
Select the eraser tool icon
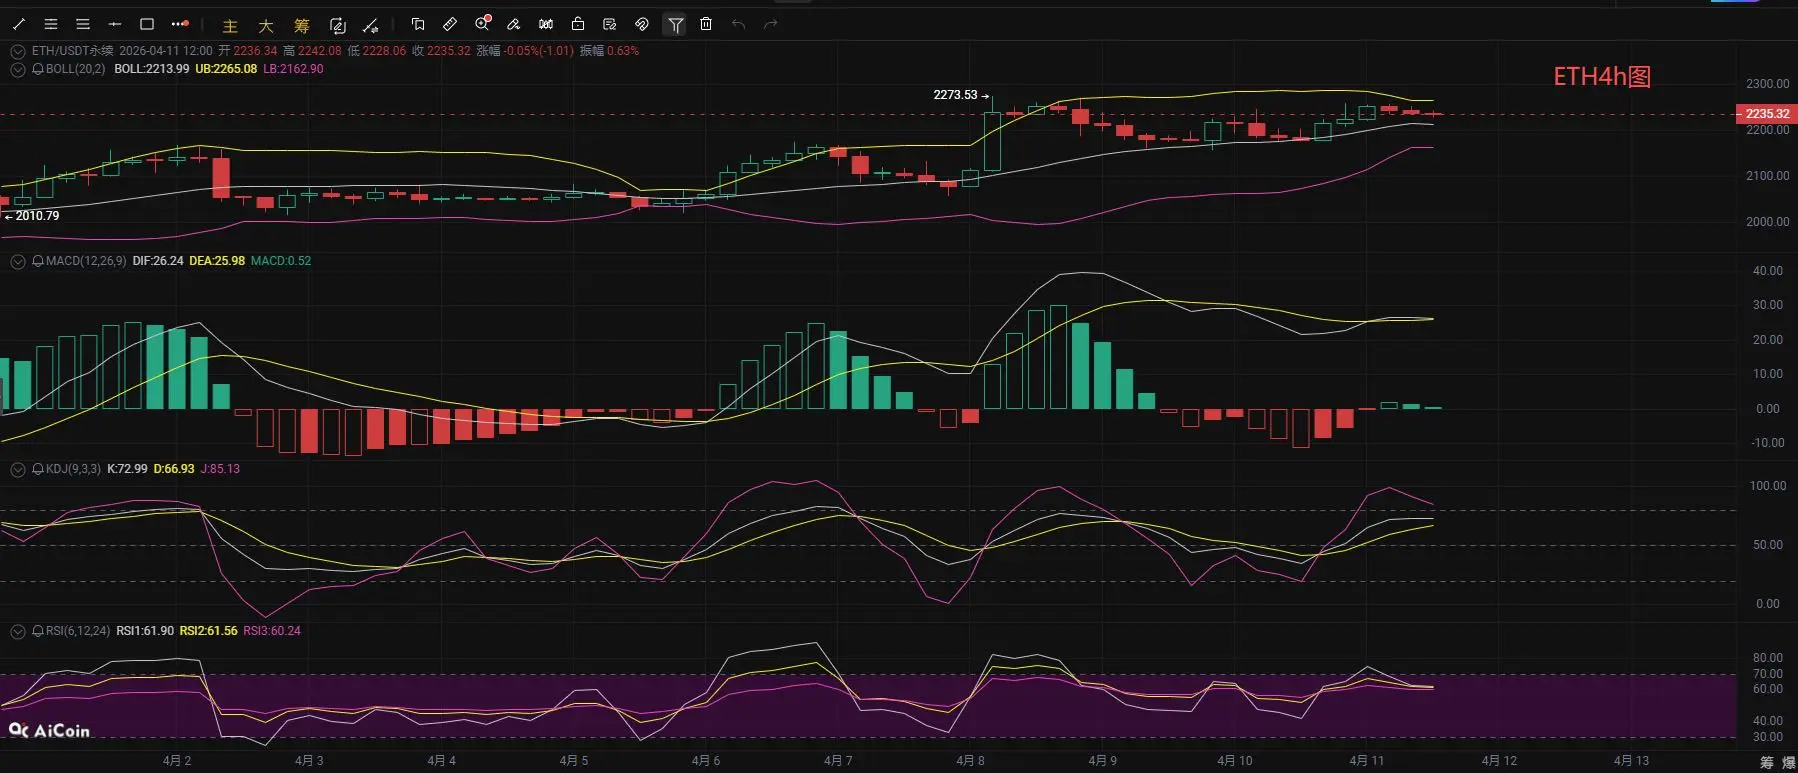(514, 24)
